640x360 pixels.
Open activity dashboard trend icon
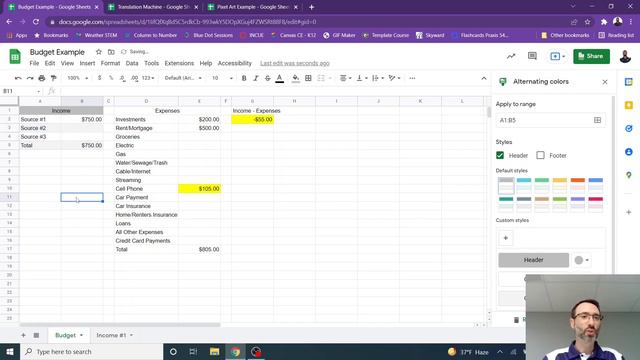(x=511, y=56)
